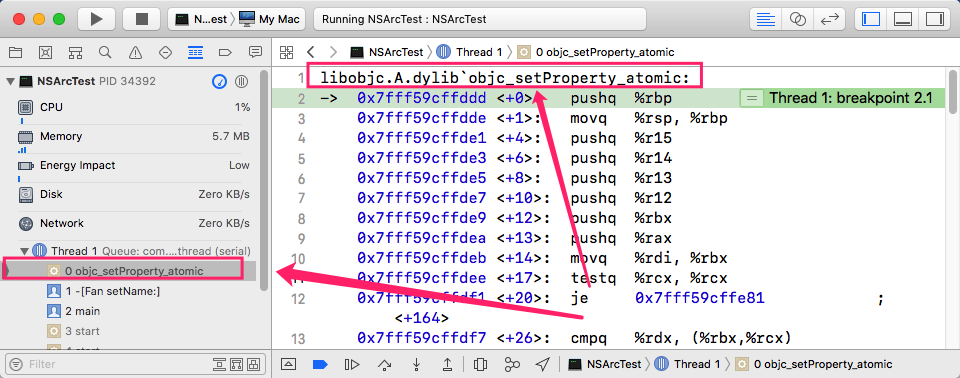Select the NSArcTest scheme in toolbar

[x=200, y=19]
